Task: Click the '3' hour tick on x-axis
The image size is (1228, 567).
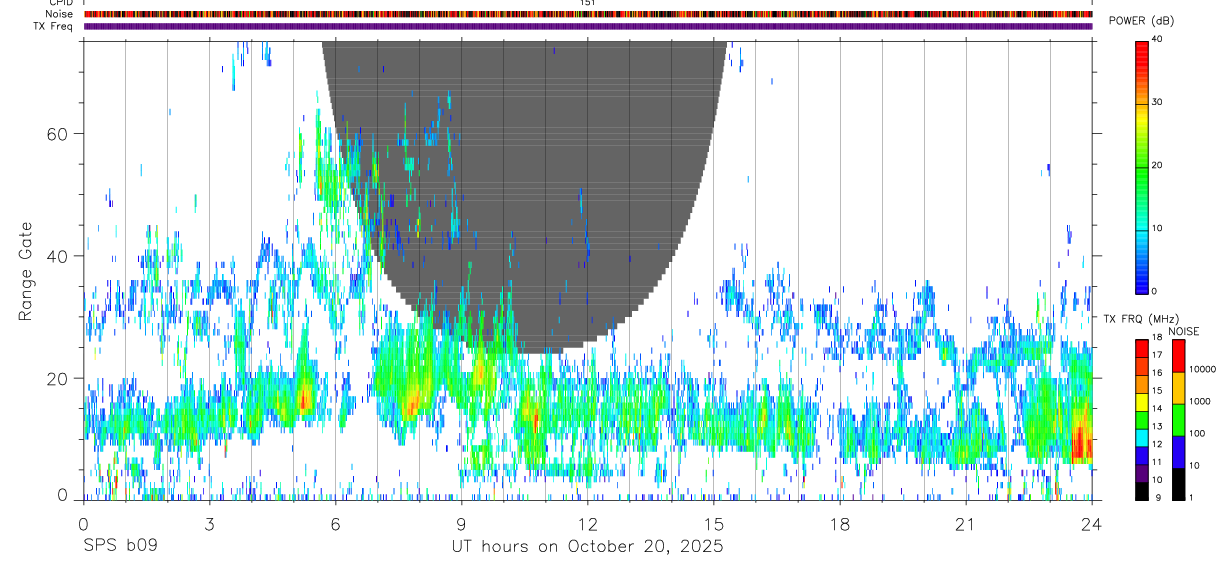Action: click(209, 523)
